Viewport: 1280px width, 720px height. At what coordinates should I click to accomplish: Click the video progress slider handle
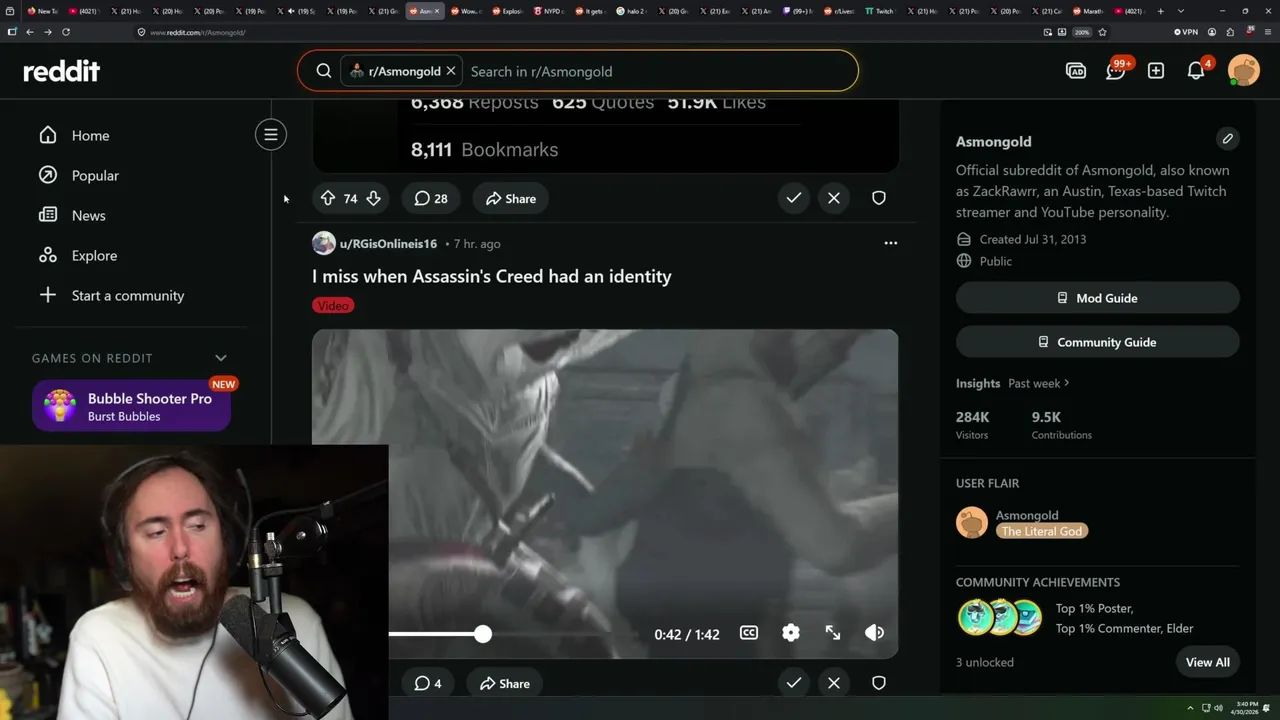click(x=483, y=634)
